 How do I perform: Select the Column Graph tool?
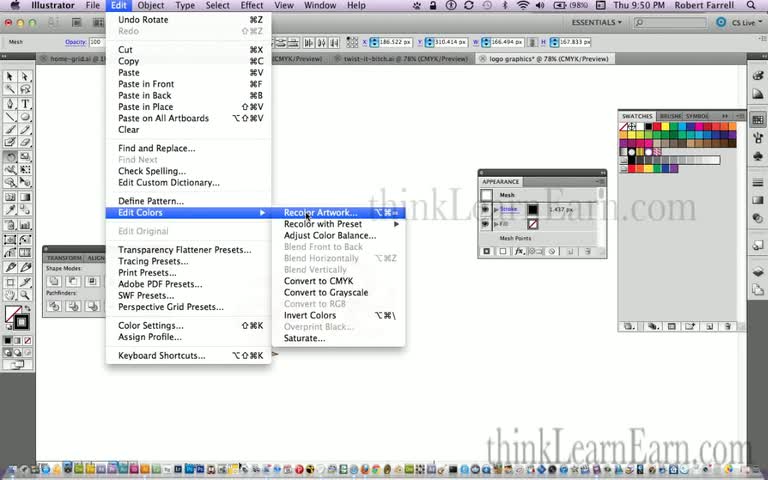25,225
